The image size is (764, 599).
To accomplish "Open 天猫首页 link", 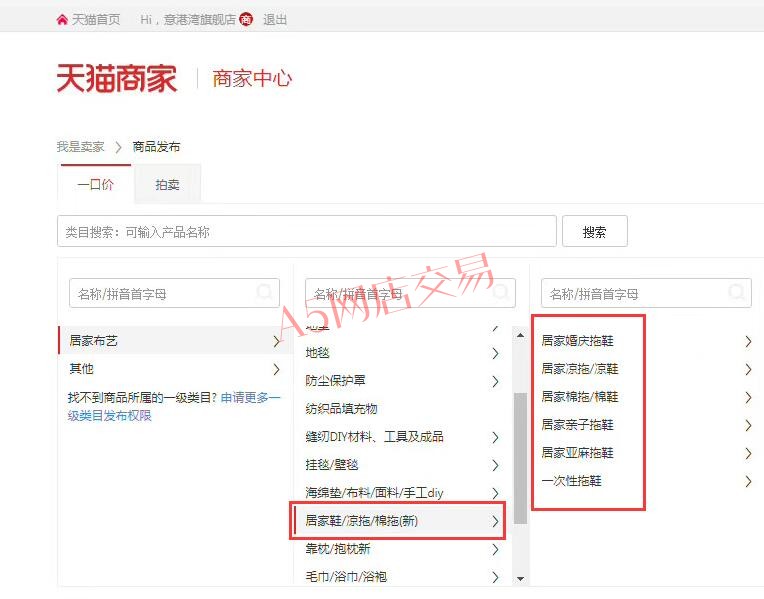I will tap(96, 19).
